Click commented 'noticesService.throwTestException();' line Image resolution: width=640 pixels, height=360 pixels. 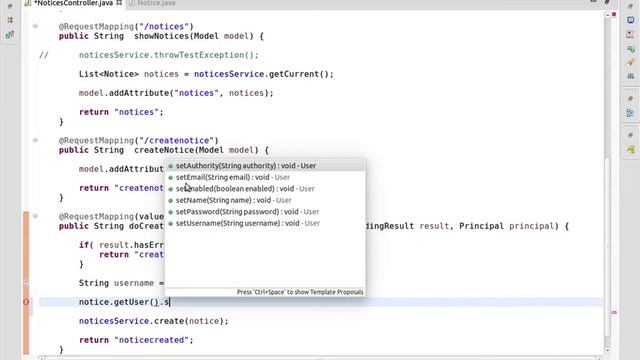click(x=169, y=55)
